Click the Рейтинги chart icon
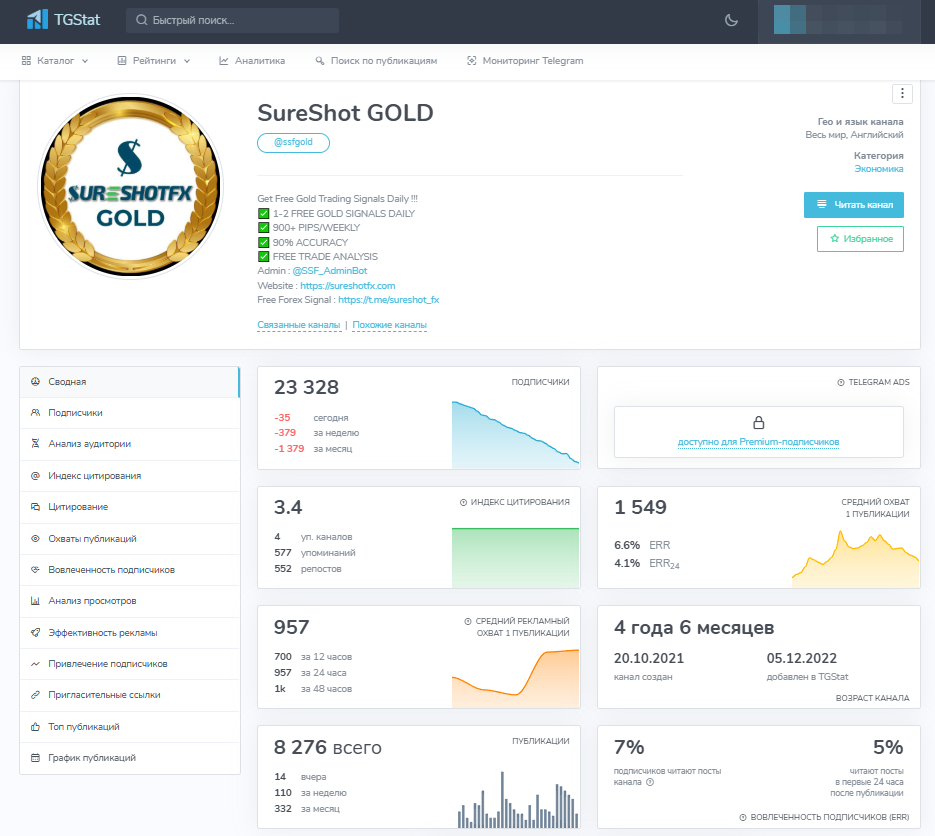Viewport: 935px width, 836px height. click(x=122, y=60)
